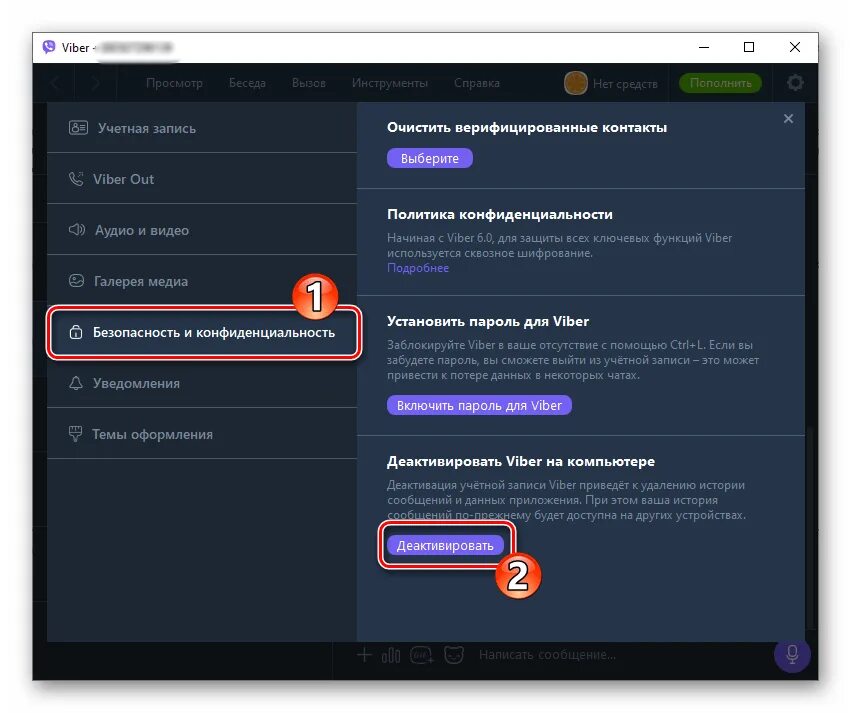Viewport: 851px width, 713px height.
Task: Click the Деактивировать button
Action: pos(445,545)
